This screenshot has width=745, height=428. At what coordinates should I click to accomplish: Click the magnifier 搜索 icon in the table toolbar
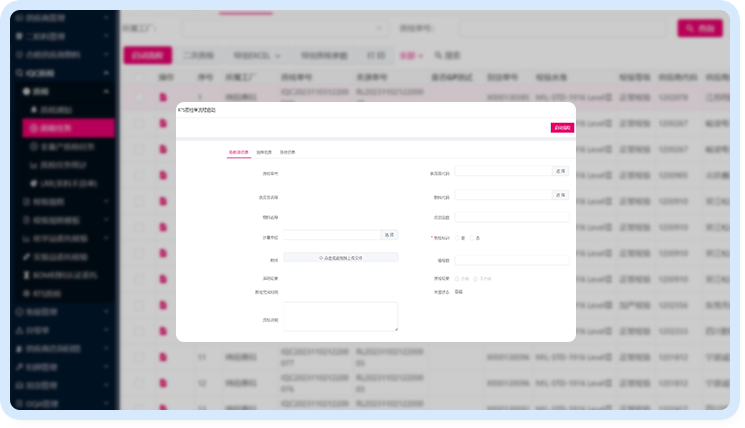pos(437,55)
